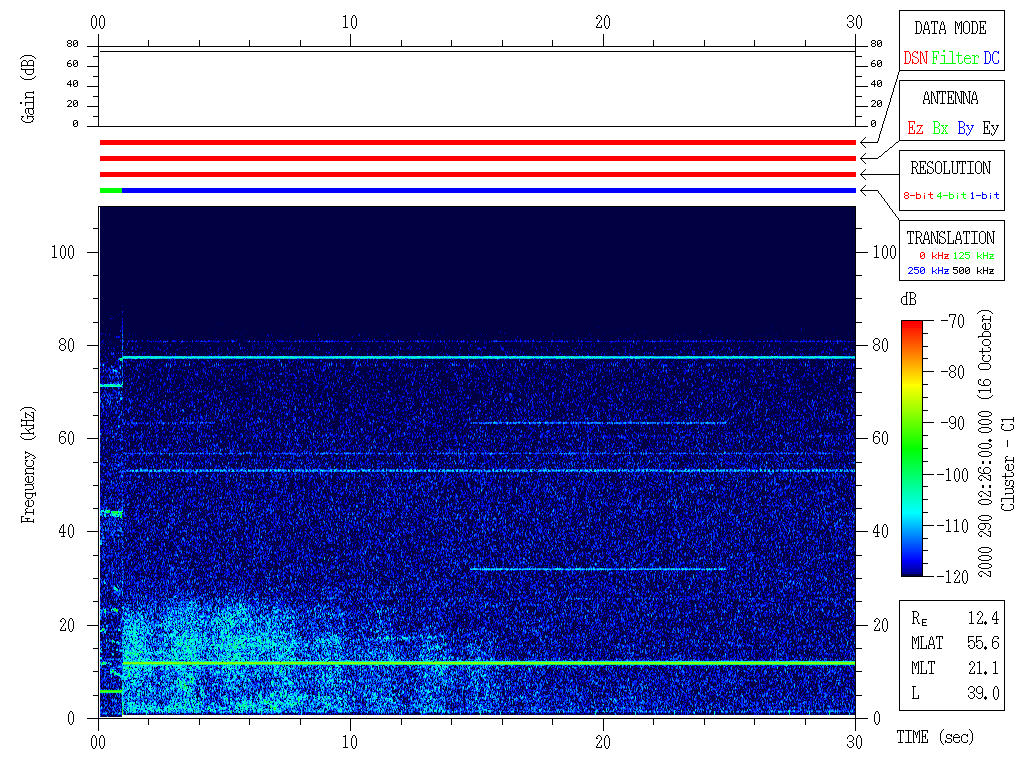Click the DSN label in Data Mode legend

(915, 59)
